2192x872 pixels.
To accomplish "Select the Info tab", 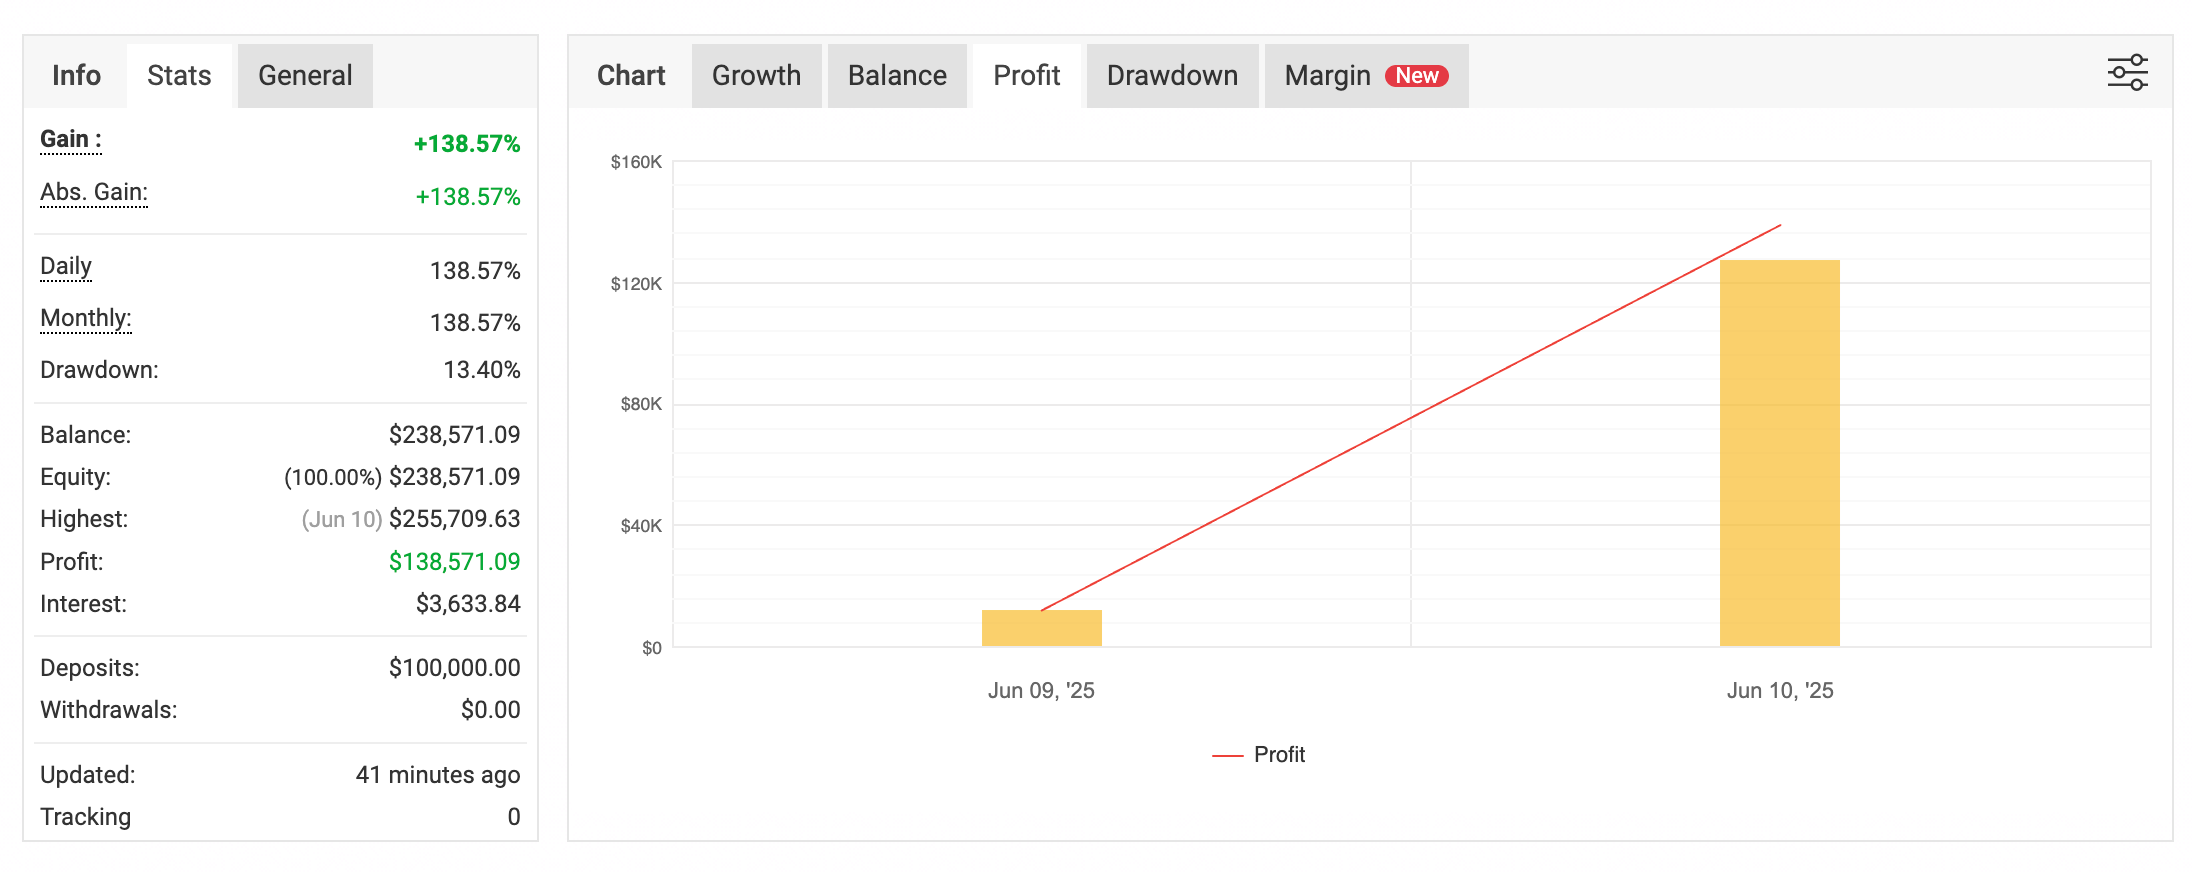I will point(76,76).
